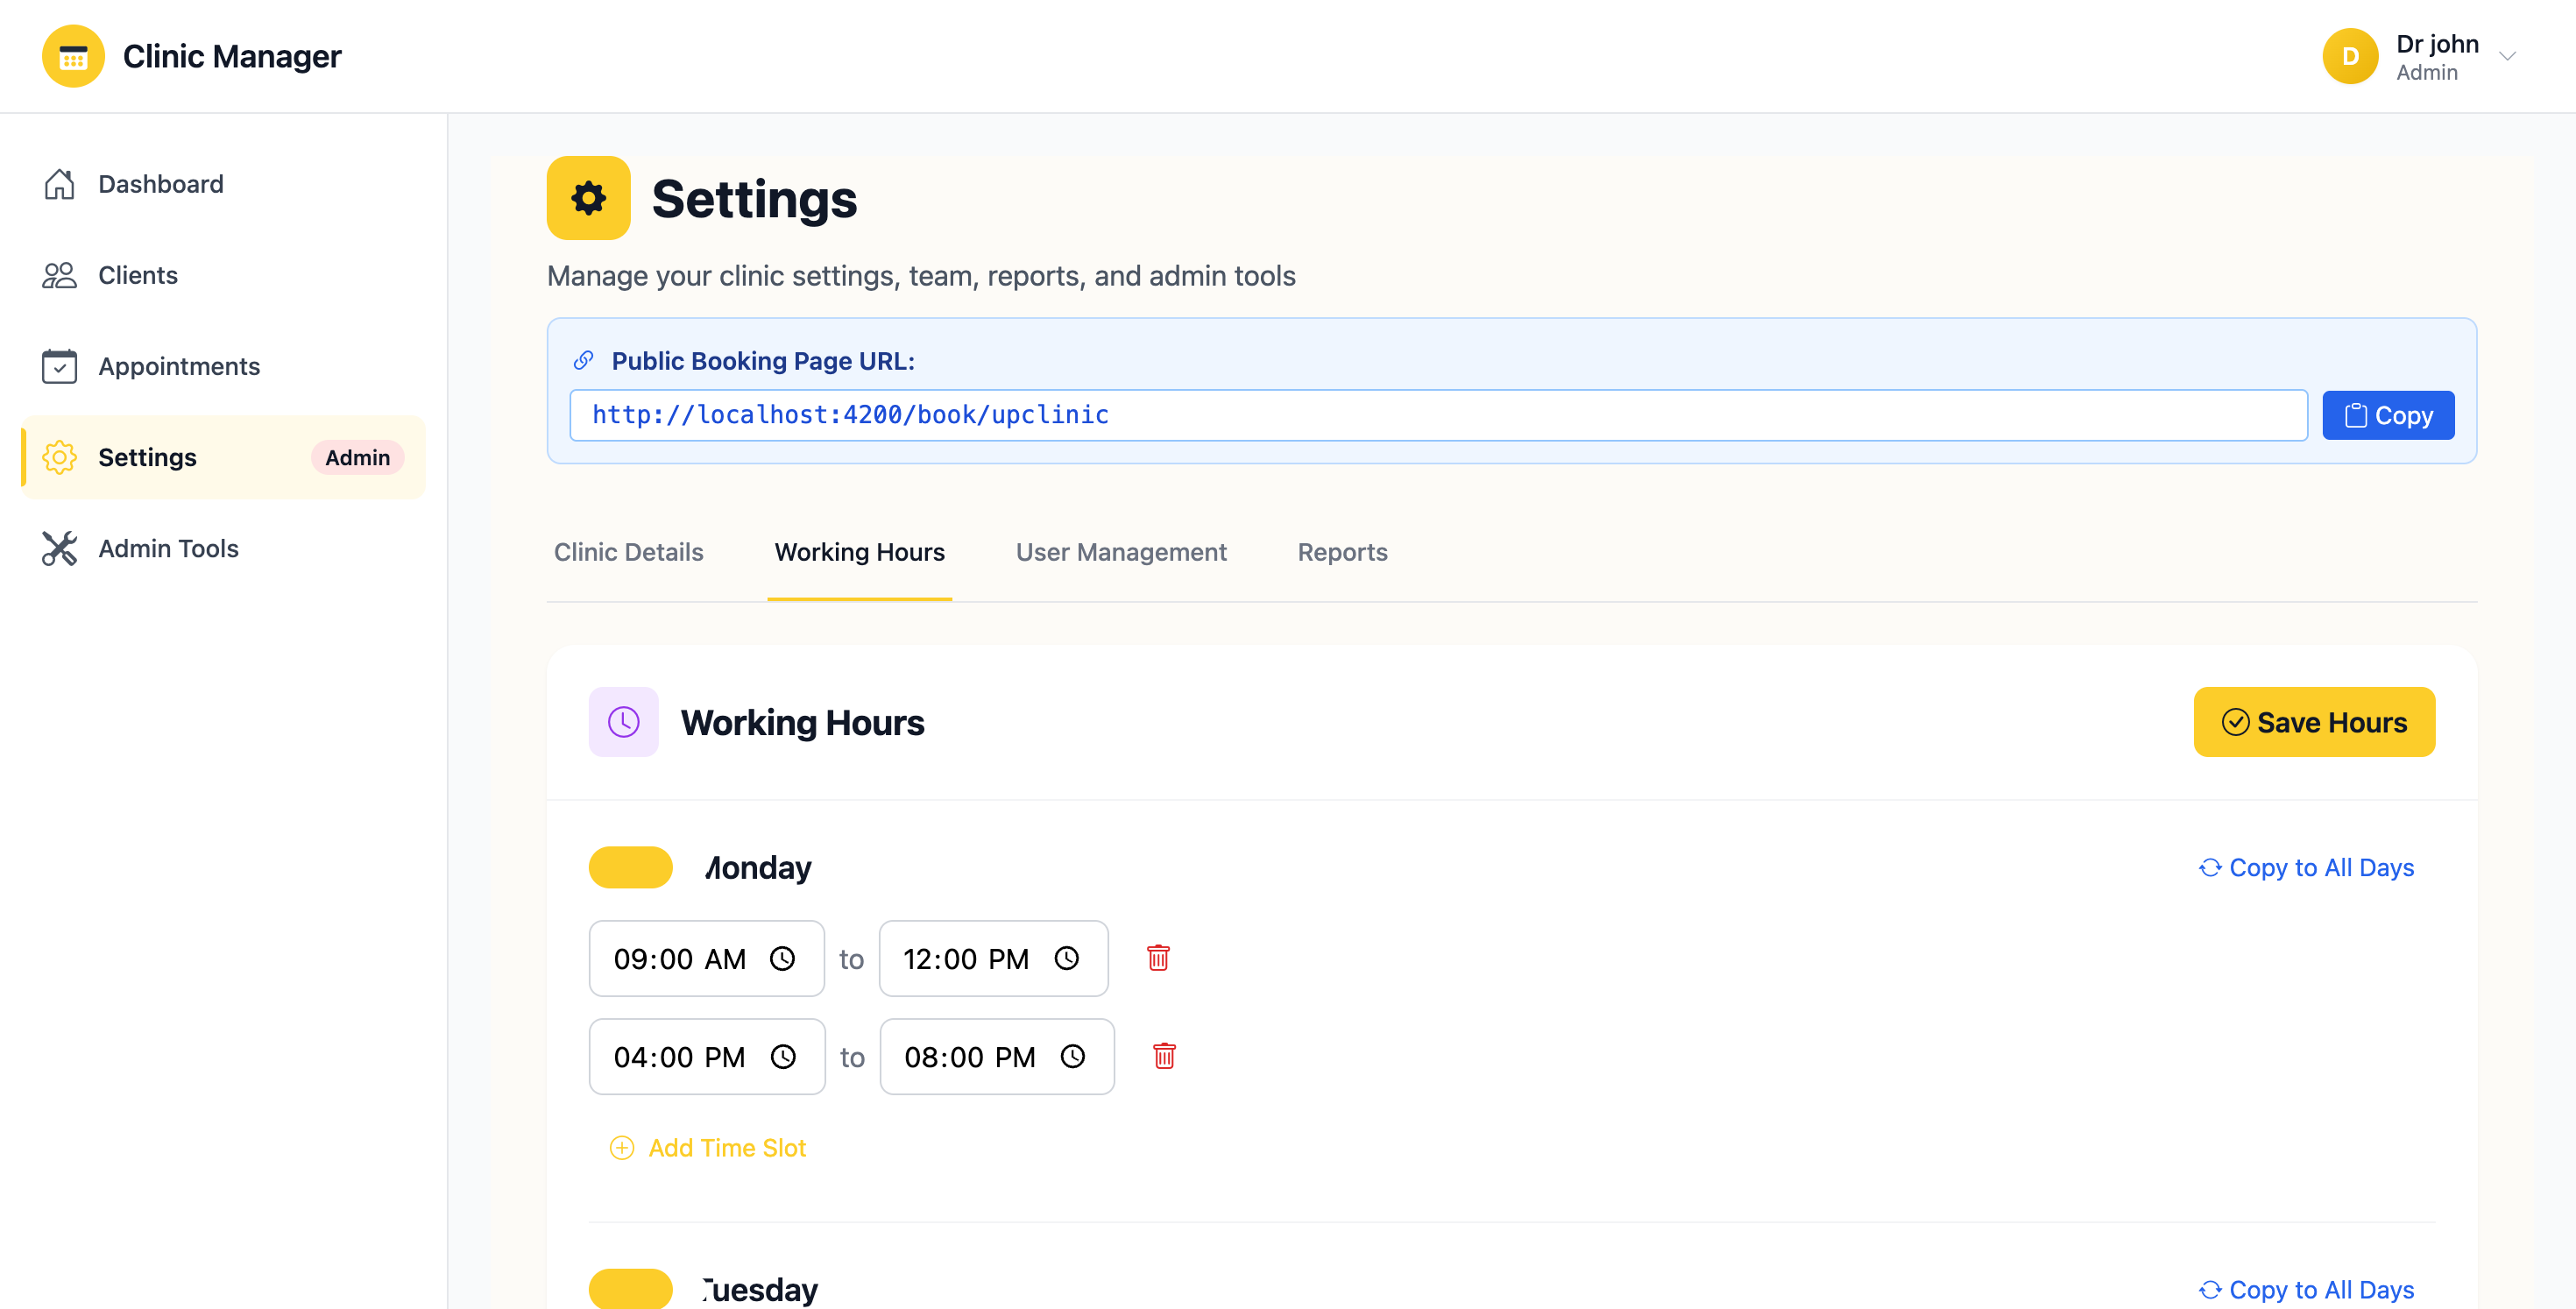
Task: Click the purple clock icon beside Working Hours
Action: pyautogui.click(x=623, y=721)
